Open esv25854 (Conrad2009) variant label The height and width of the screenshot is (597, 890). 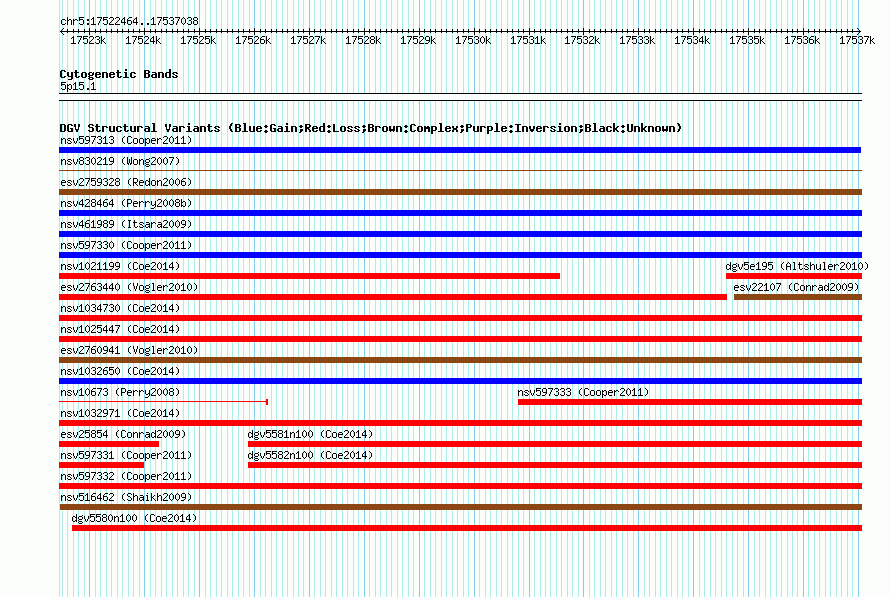pyautogui.click(x=123, y=434)
